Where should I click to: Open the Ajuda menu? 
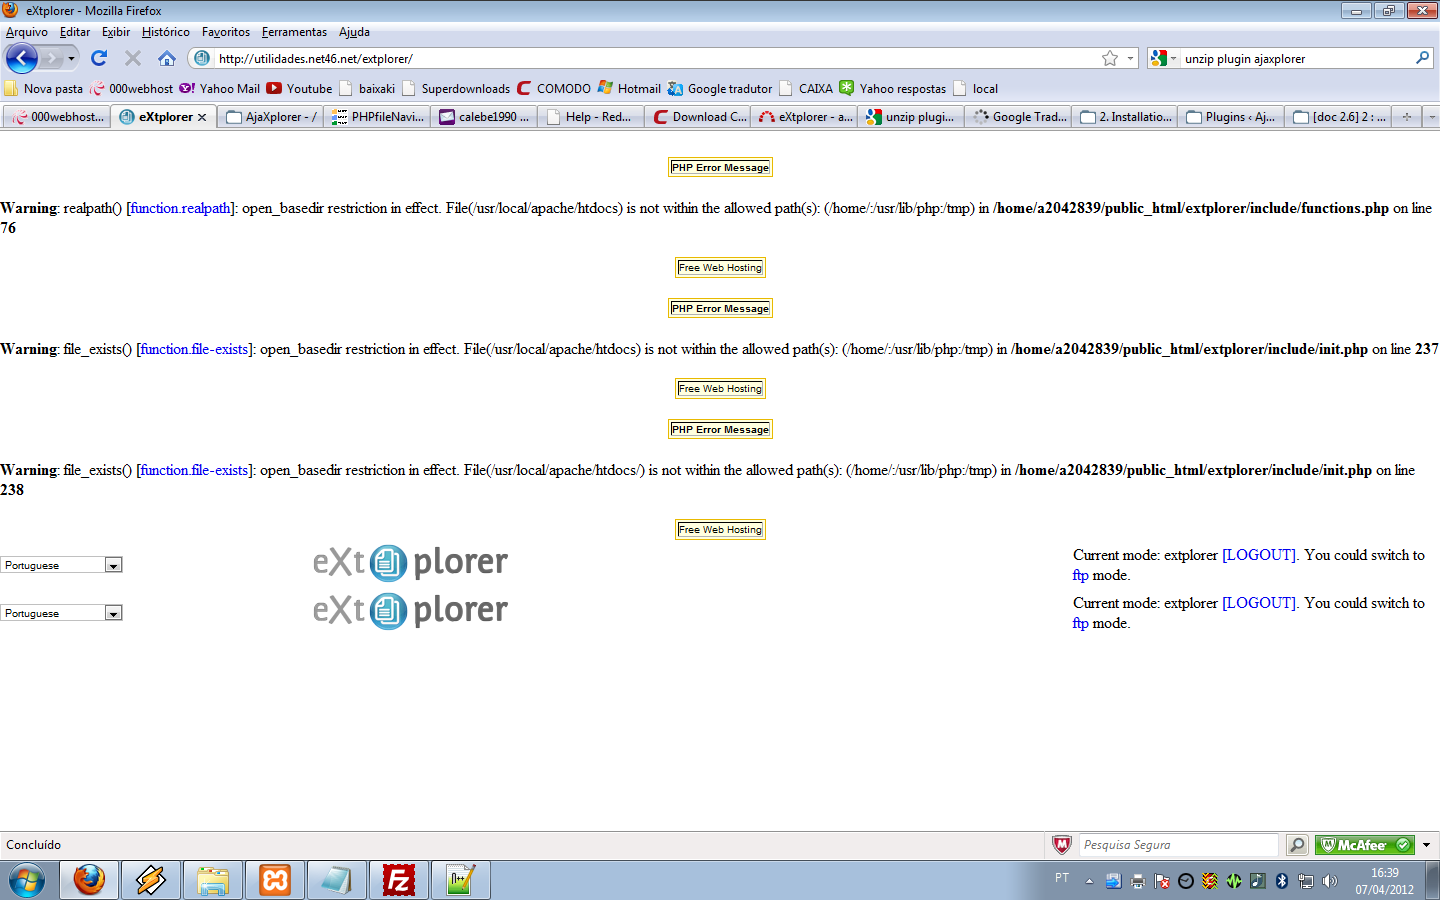click(x=354, y=32)
